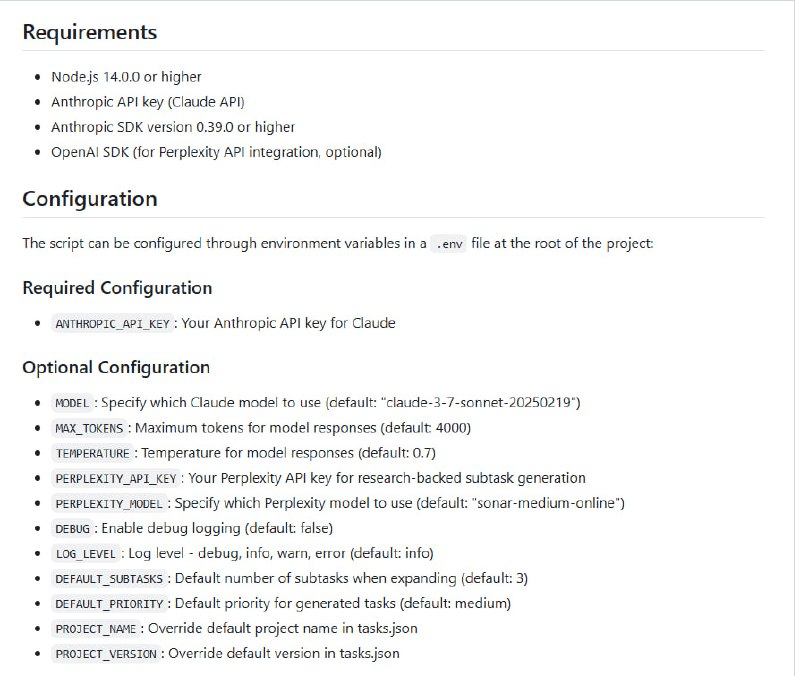Select the Required Configuration subheading
This screenshot has width=800, height=676.
pos(117,288)
